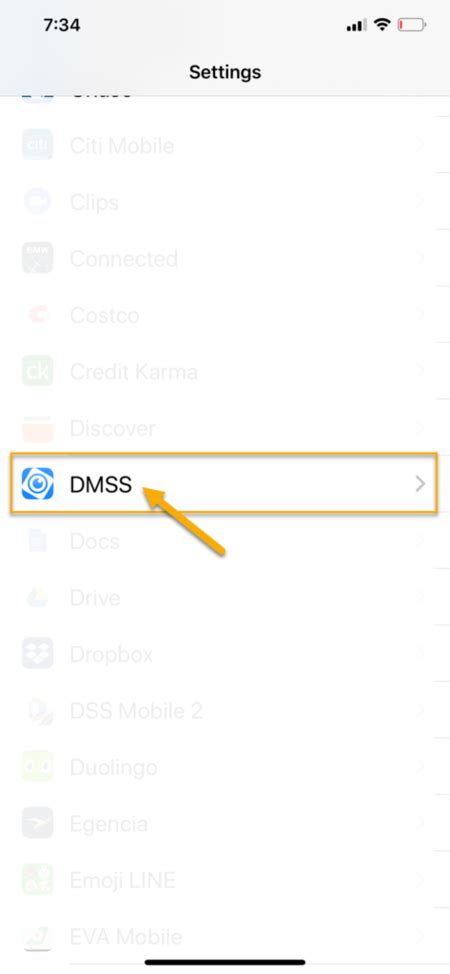Tap the Discover card icon
The height and width of the screenshot is (974, 450).
37,427
